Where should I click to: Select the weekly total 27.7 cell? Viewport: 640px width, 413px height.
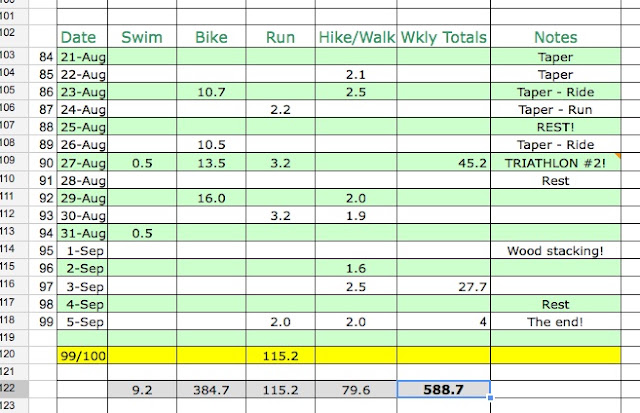point(444,286)
